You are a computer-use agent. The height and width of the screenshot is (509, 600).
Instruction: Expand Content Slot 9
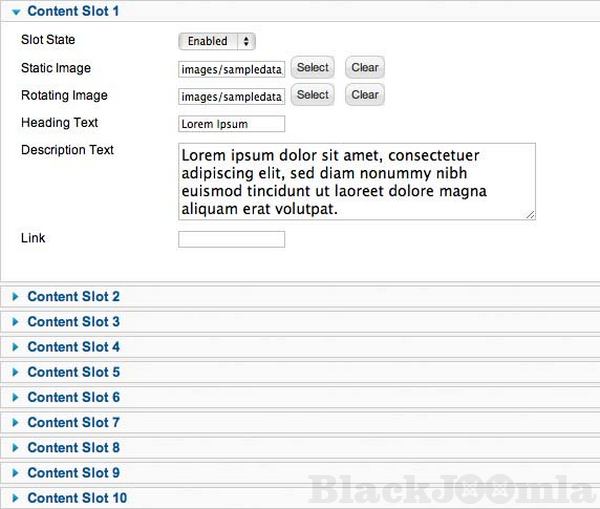[73, 473]
